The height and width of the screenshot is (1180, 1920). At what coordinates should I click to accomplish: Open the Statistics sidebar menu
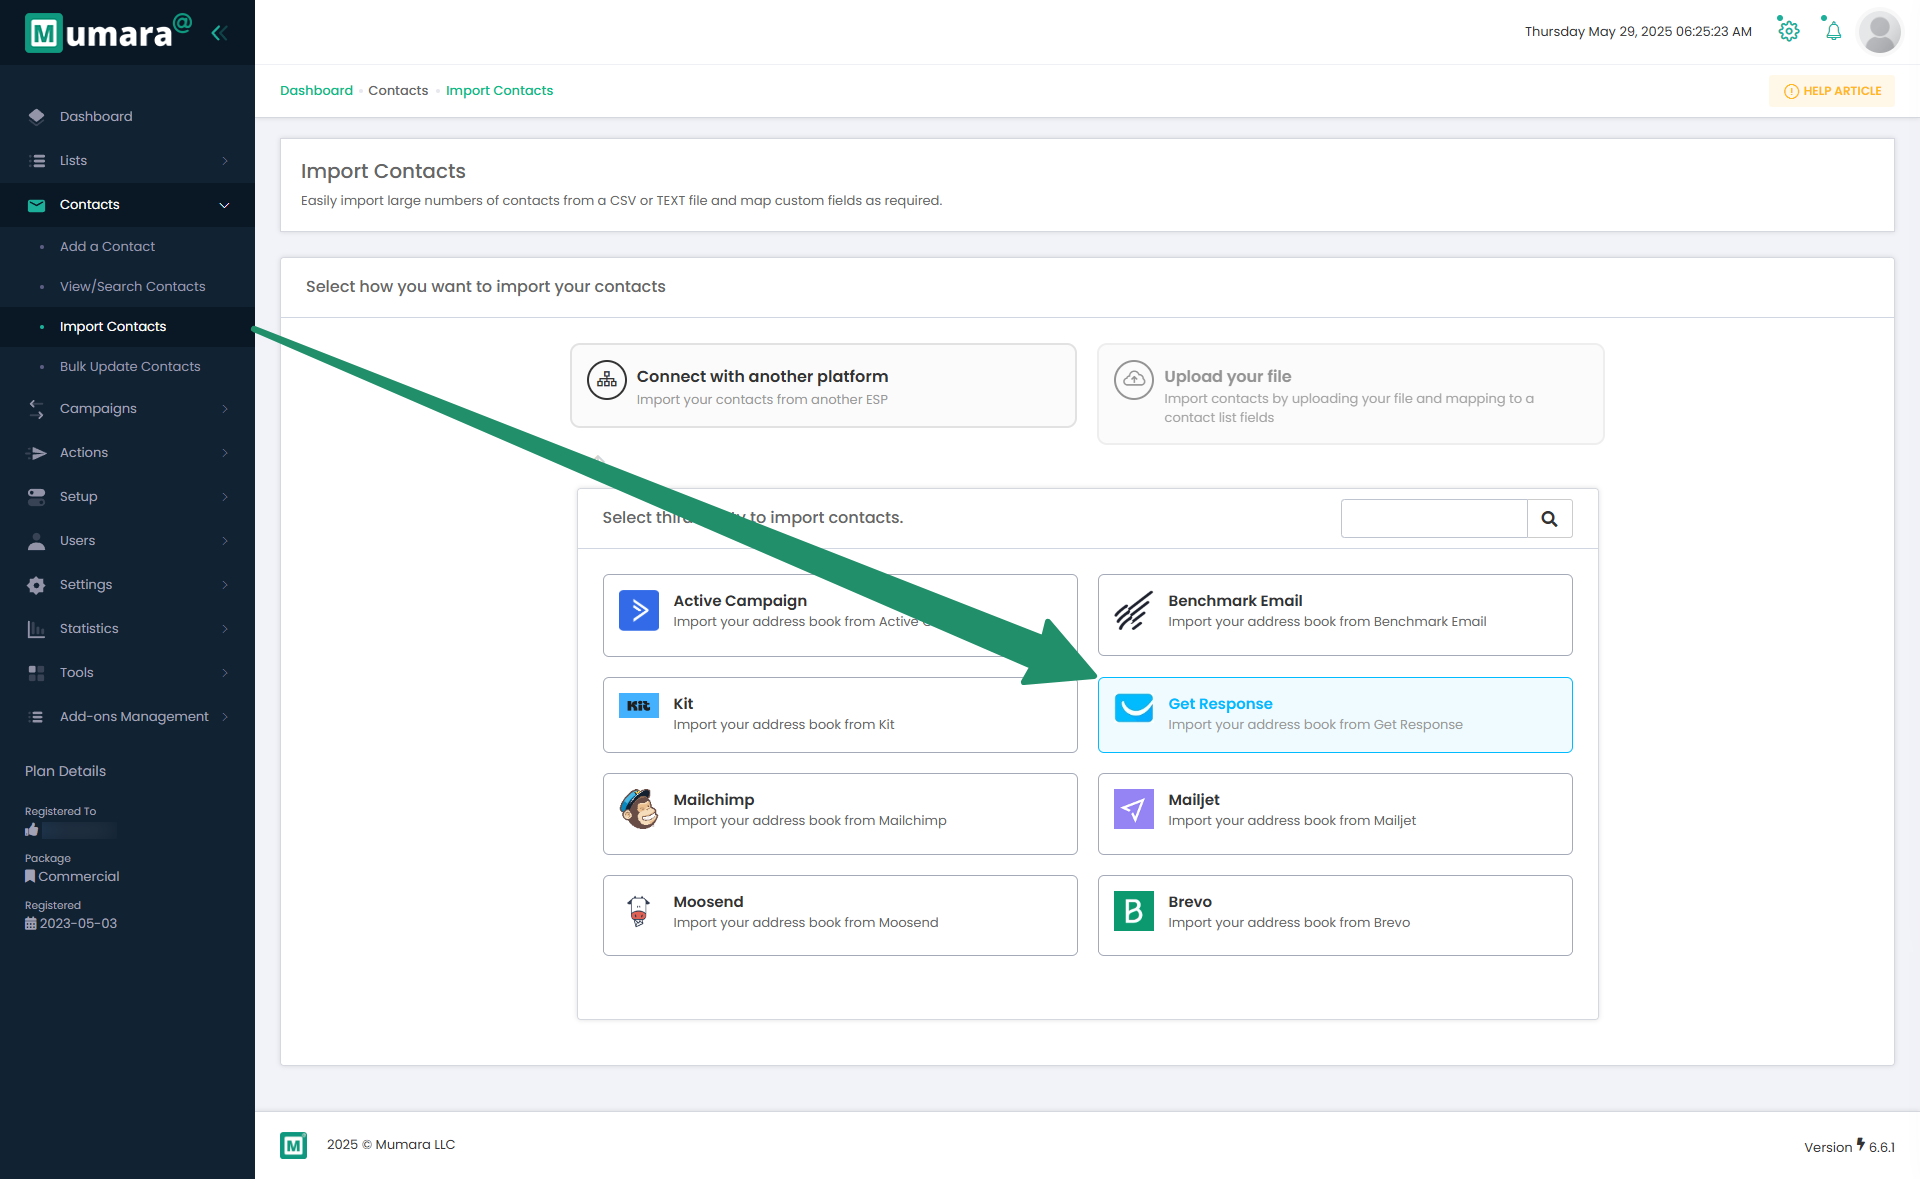coord(127,629)
